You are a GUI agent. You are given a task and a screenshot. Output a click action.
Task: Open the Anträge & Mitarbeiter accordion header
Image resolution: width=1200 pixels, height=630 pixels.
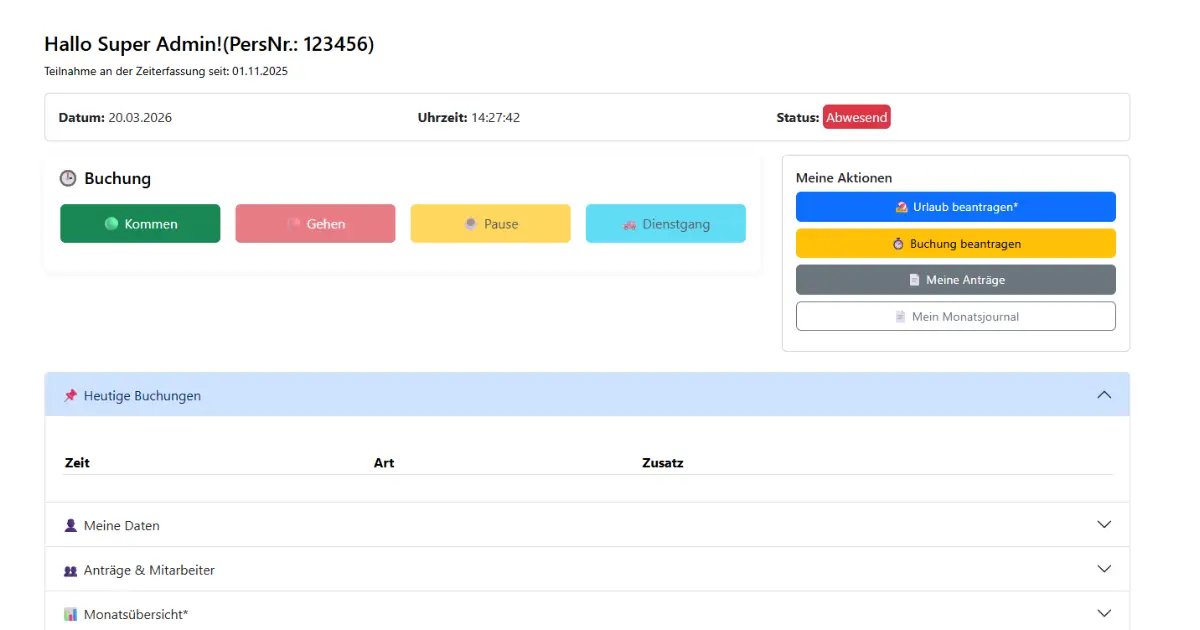[149, 570]
